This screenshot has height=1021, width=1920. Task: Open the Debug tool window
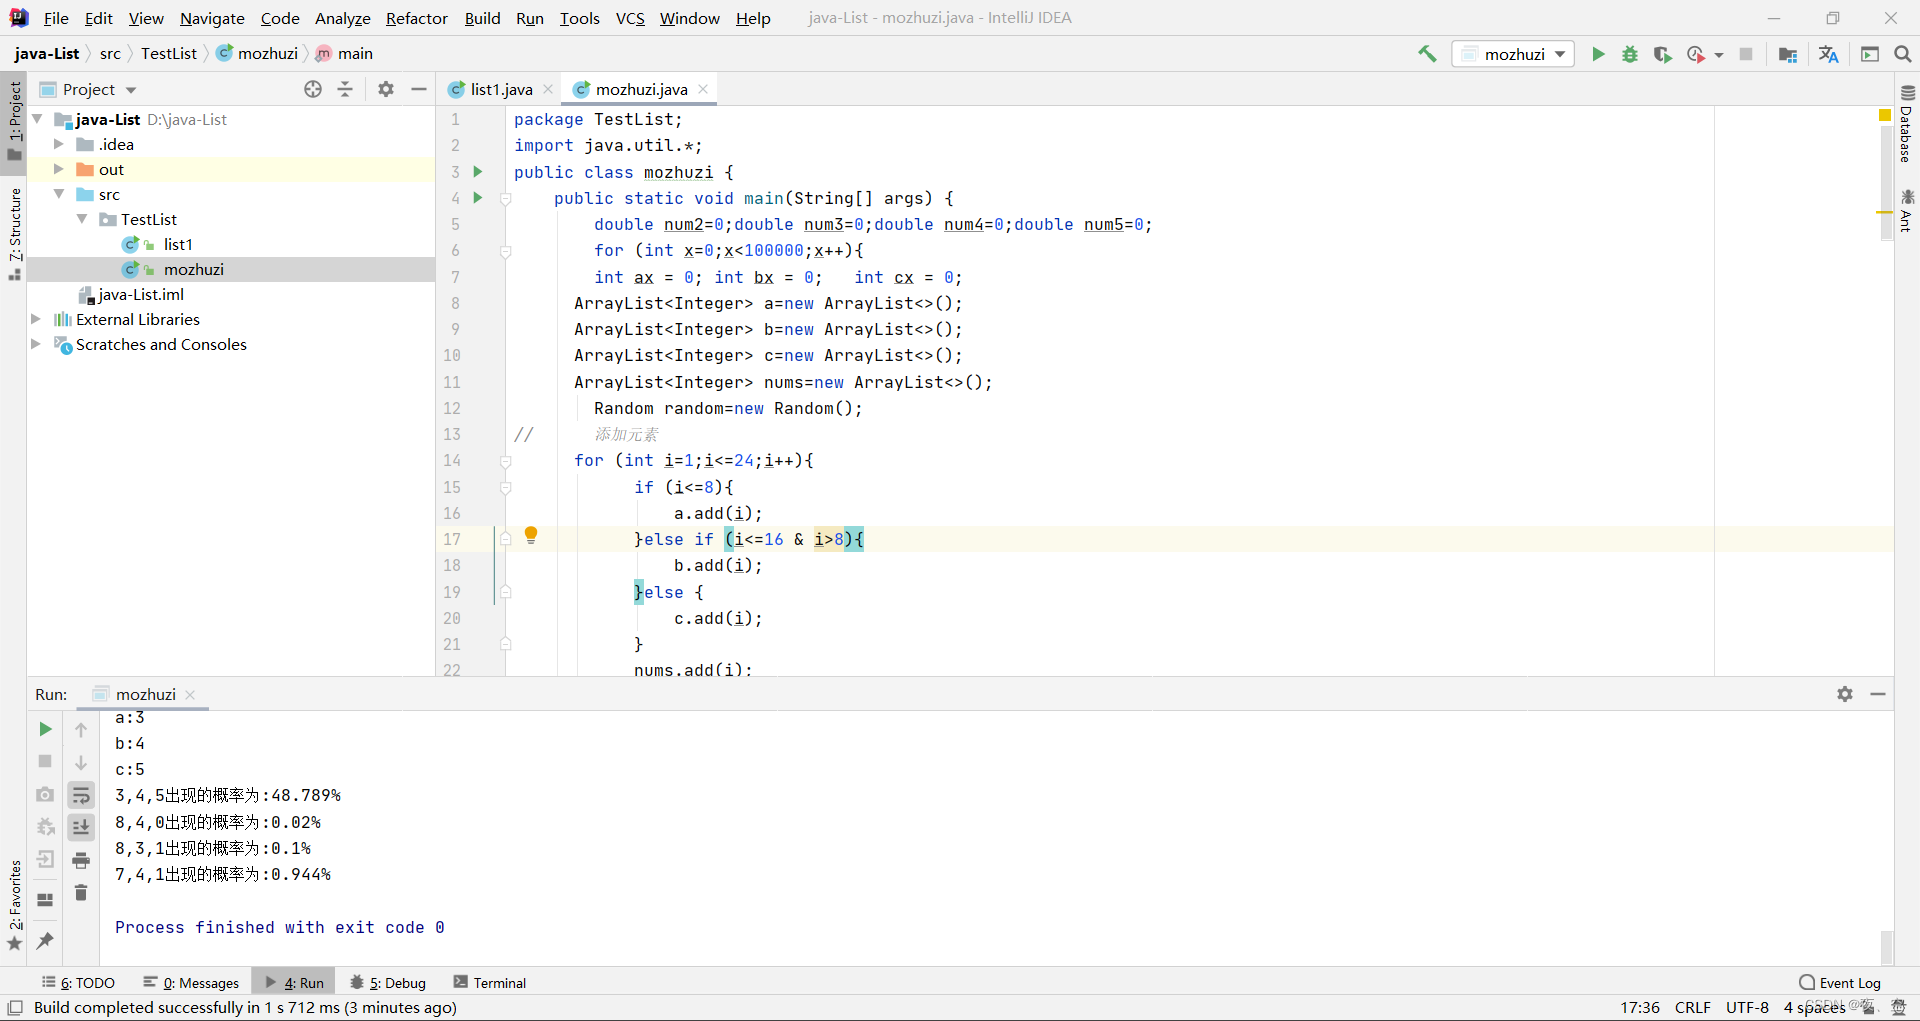388,983
